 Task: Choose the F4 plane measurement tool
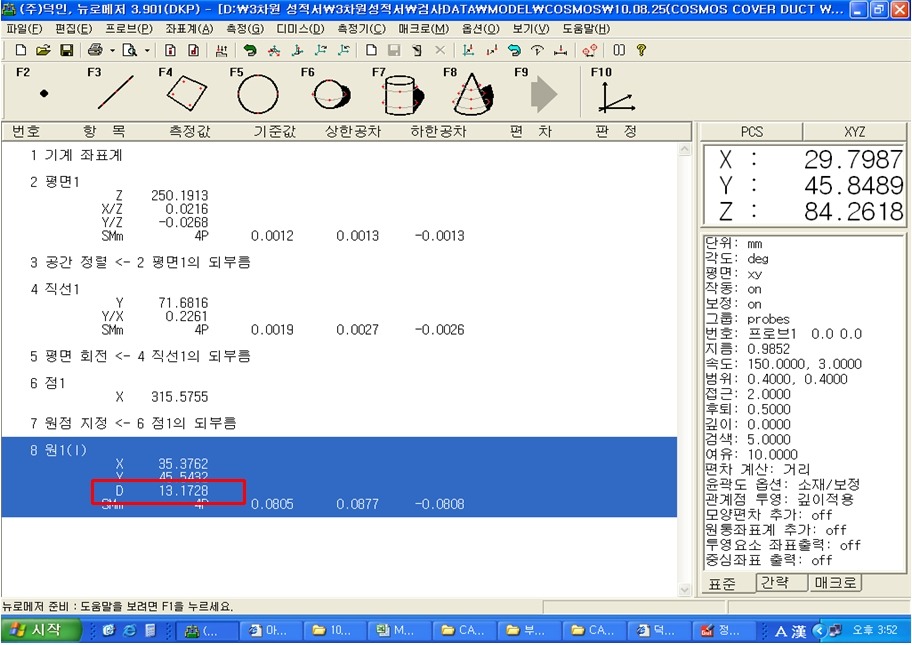coord(185,94)
